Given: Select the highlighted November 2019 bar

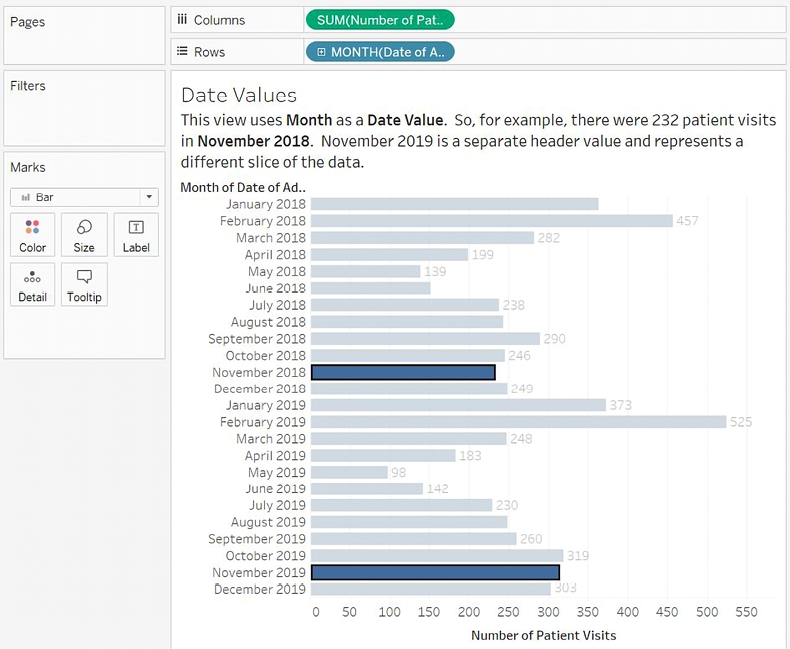Looking at the screenshot, I should (435, 573).
